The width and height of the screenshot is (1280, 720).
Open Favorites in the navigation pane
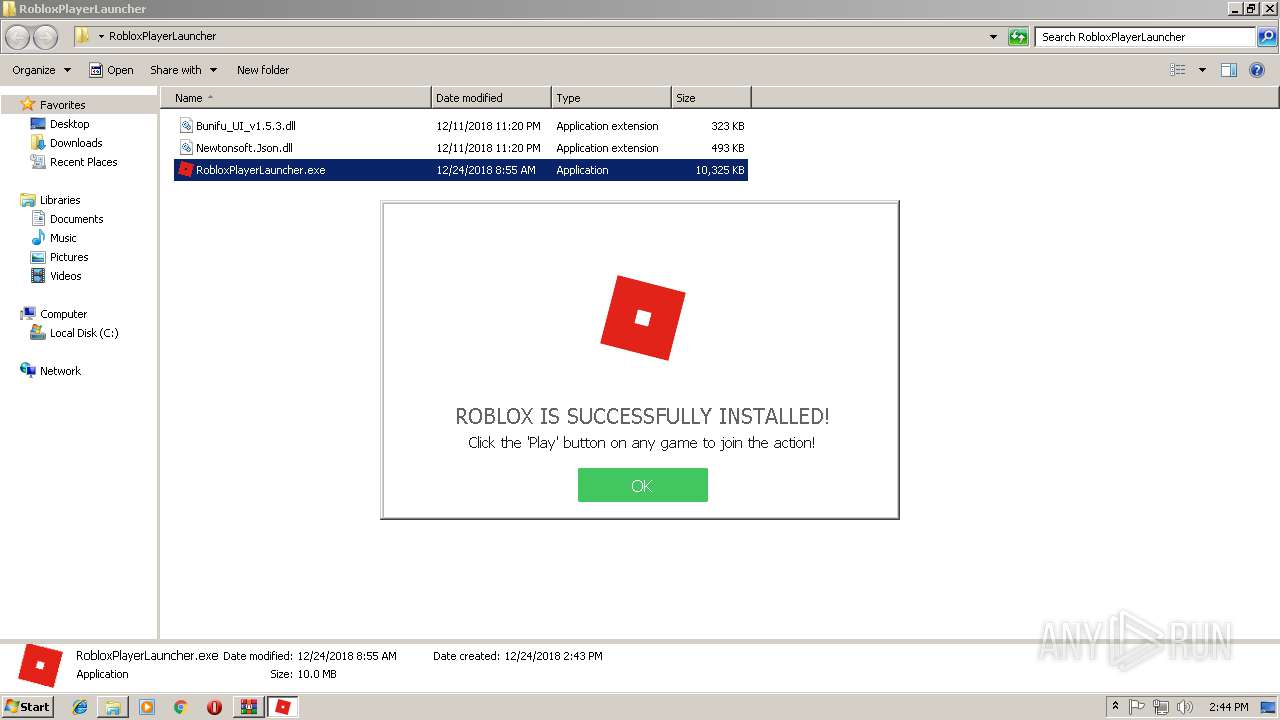tap(62, 105)
